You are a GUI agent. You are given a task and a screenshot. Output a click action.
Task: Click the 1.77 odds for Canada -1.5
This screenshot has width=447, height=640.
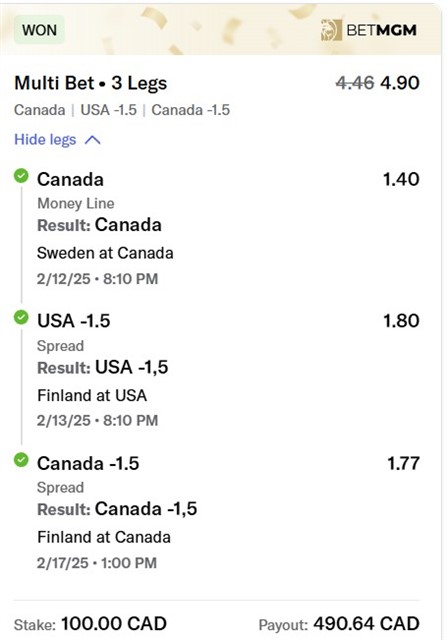(x=403, y=463)
